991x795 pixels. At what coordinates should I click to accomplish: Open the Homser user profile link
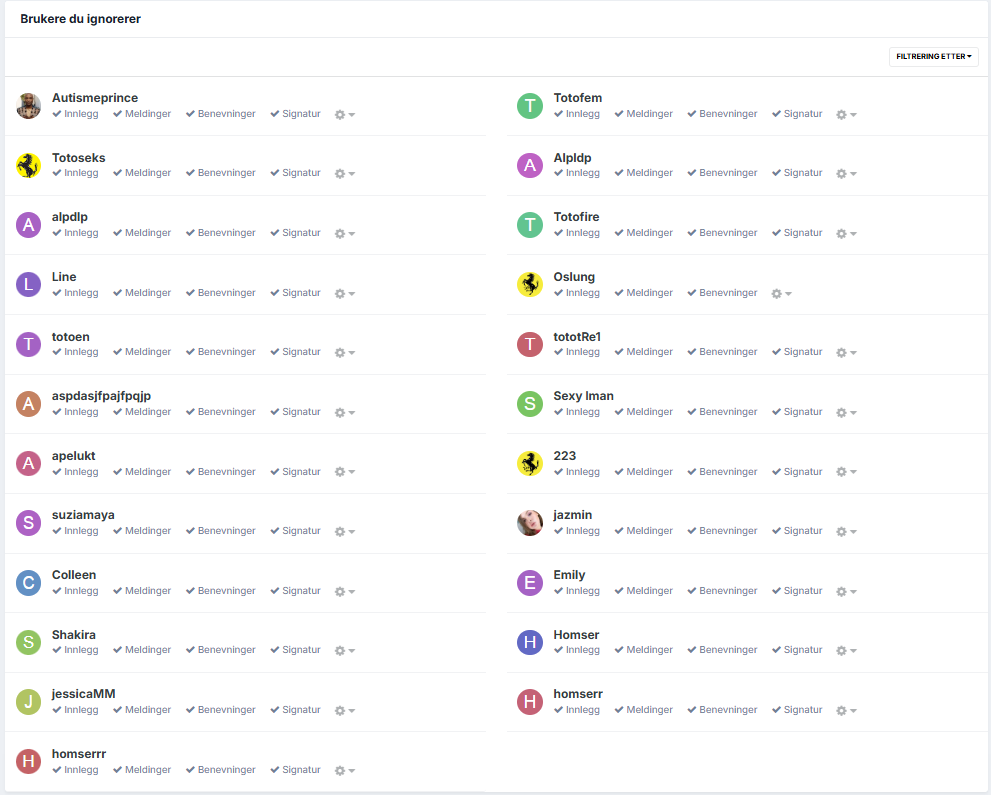576,635
